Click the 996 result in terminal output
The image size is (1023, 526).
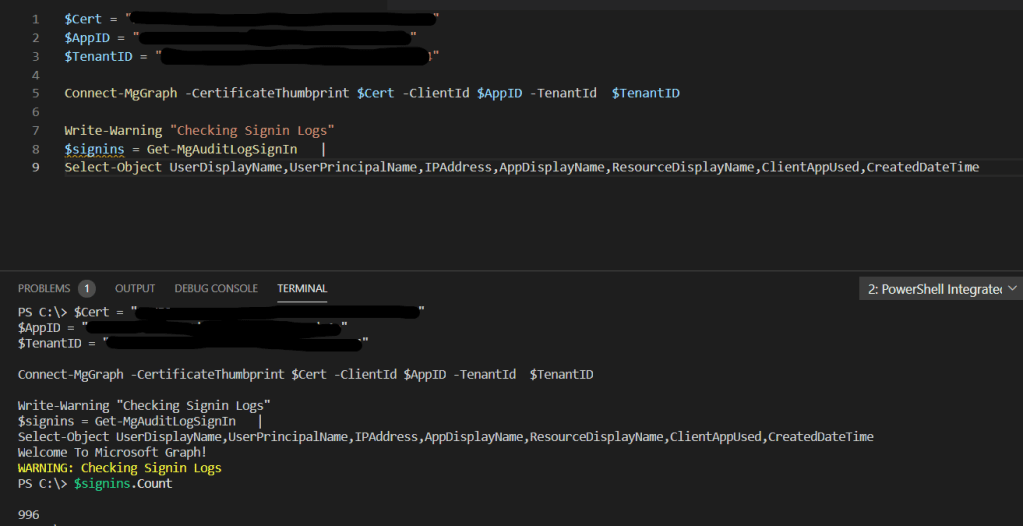(29, 514)
